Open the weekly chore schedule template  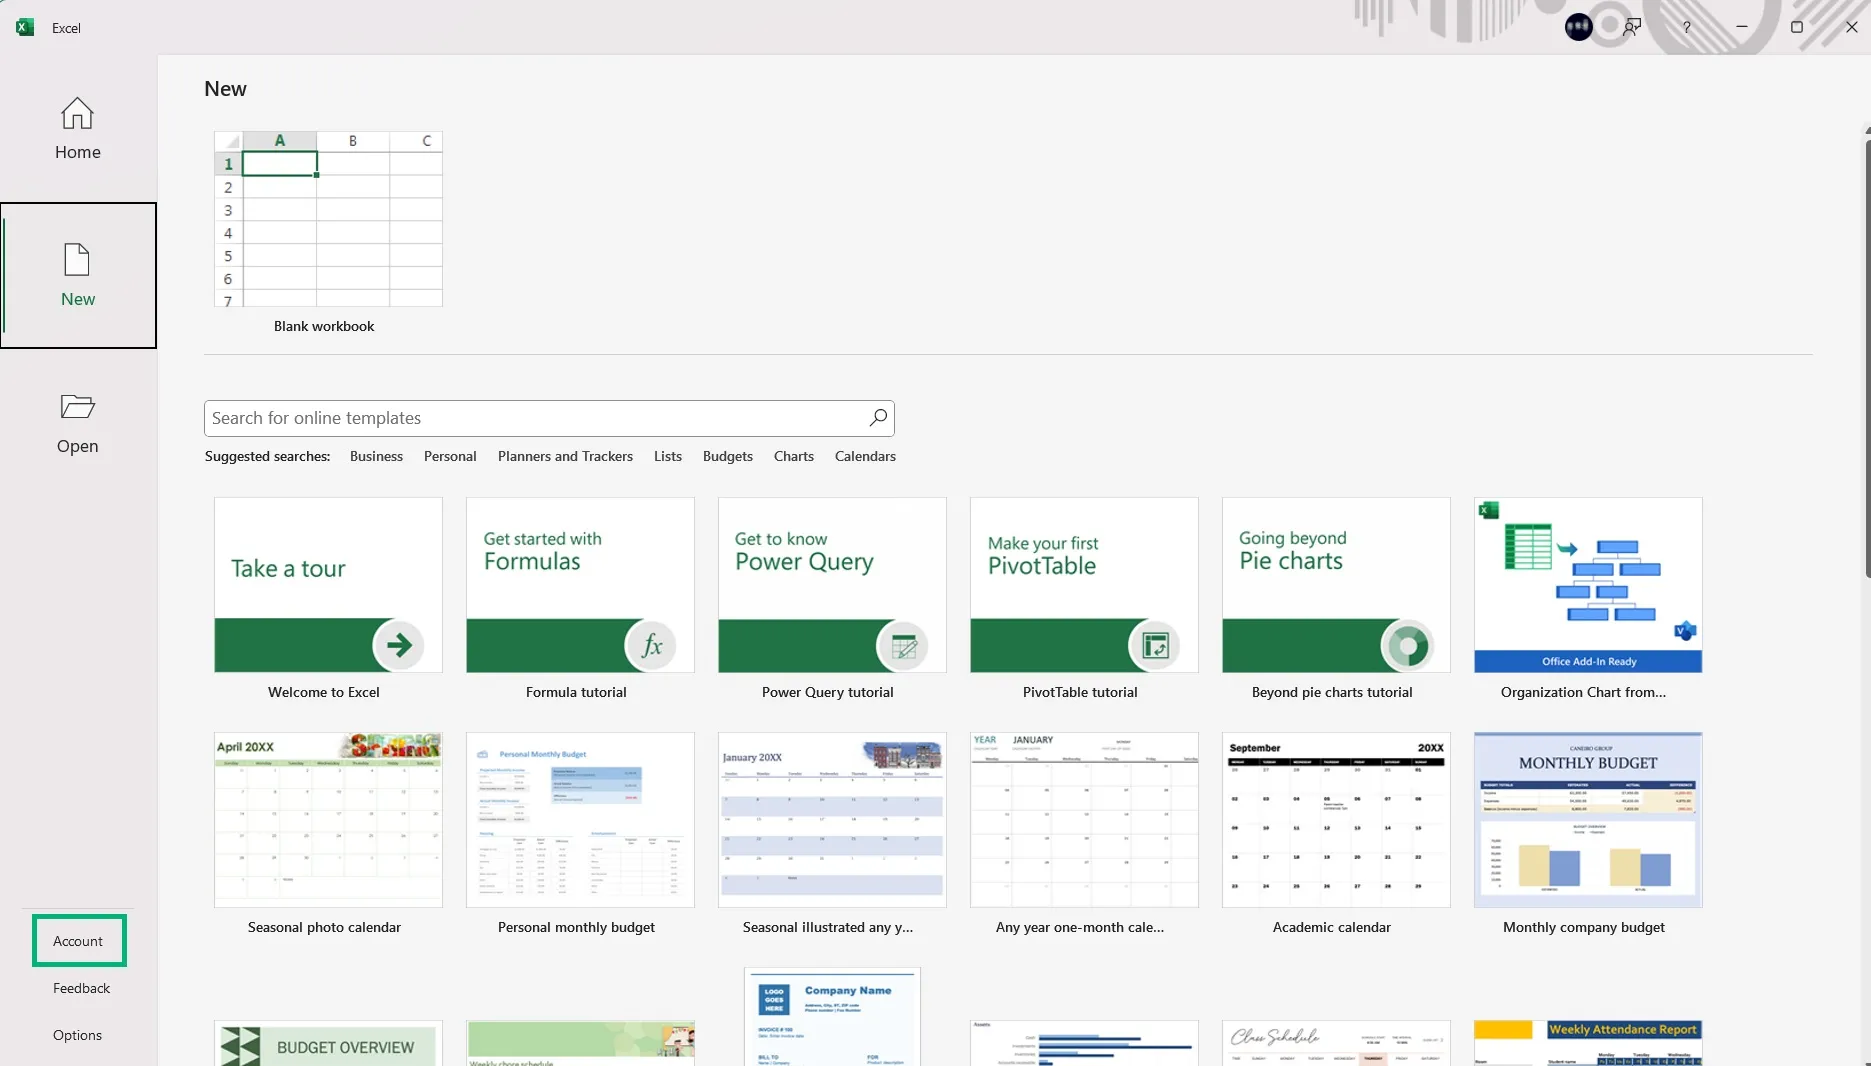click(x=580, y=1043)
